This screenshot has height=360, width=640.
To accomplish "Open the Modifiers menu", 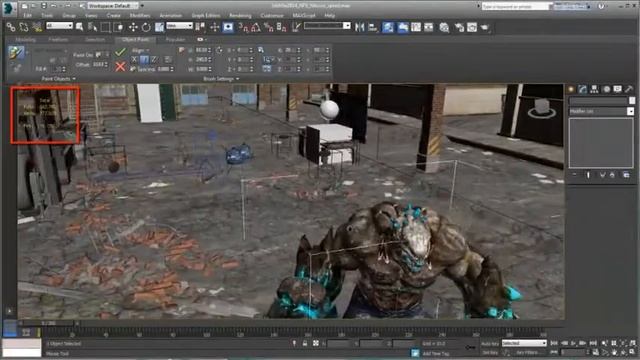I will tap(140, 16).
